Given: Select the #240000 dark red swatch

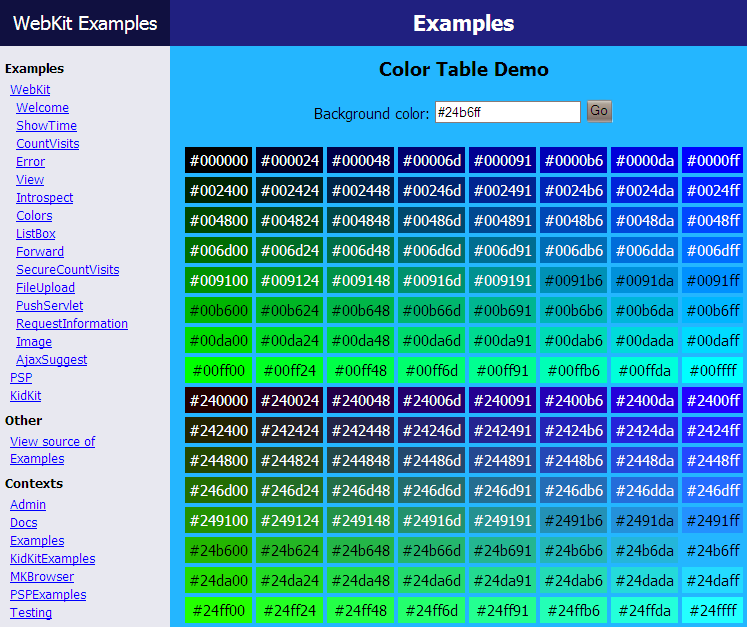Looking at the screenshot, I should [219, 401].
